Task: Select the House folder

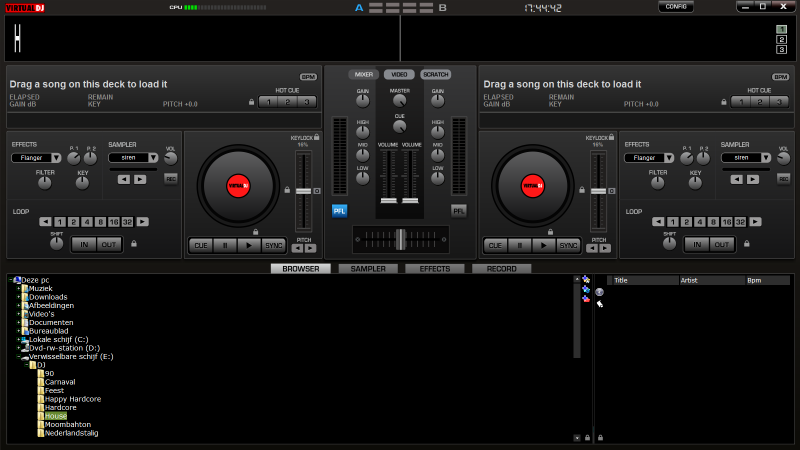Action: click(56, 416)
